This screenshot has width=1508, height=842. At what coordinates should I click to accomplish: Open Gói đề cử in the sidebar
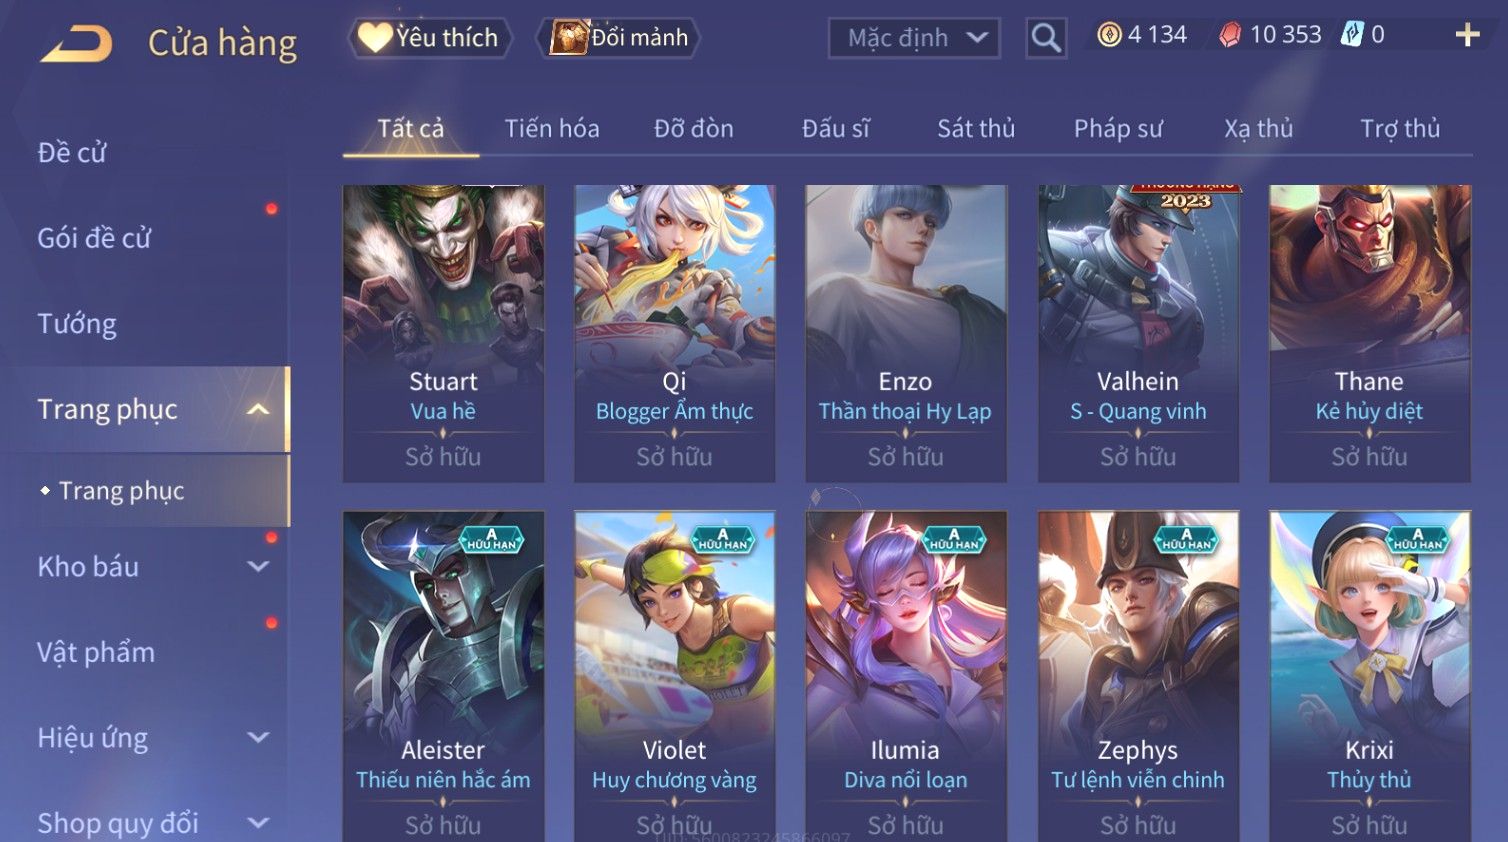[x=94, y=238]
